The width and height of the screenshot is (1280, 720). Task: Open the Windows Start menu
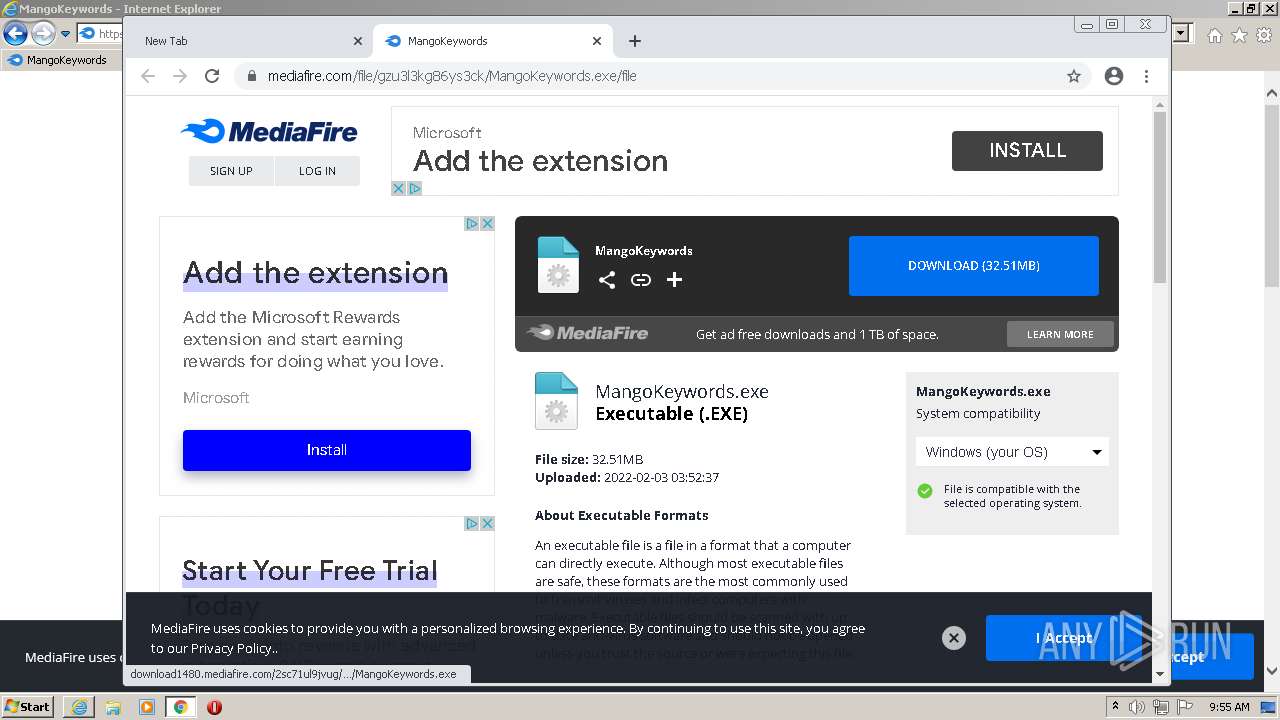tap(27, 707)
